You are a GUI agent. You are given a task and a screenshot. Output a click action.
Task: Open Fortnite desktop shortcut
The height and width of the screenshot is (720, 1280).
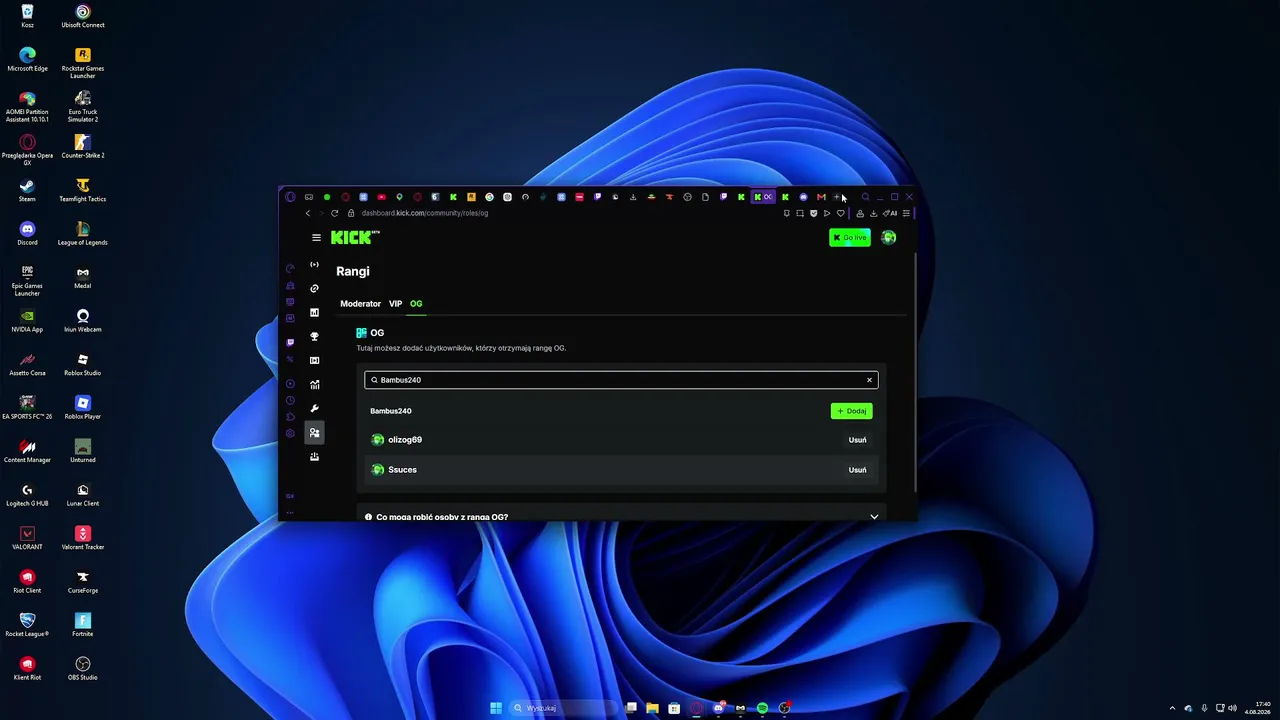click(x=83, y=624)
